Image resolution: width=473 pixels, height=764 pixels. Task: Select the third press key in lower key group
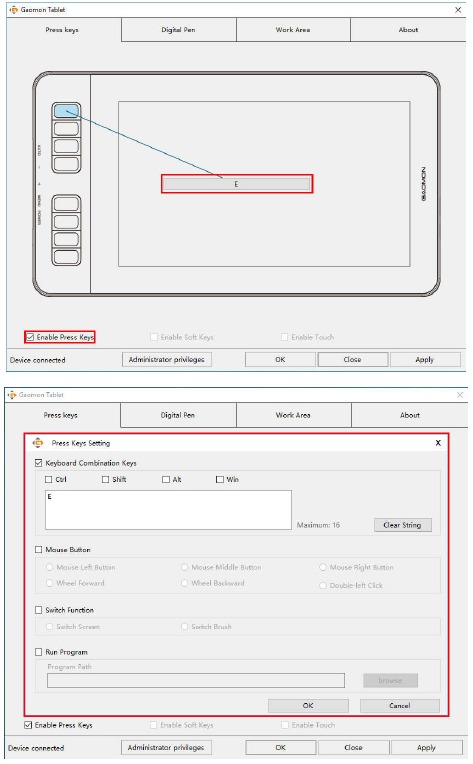66,239
